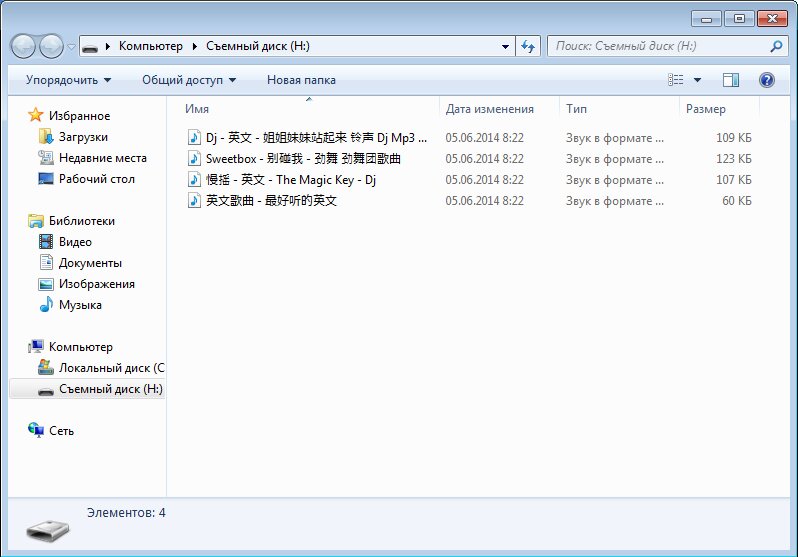
Task: Sort by the Дата изменения column header
Action: (499, 109)
